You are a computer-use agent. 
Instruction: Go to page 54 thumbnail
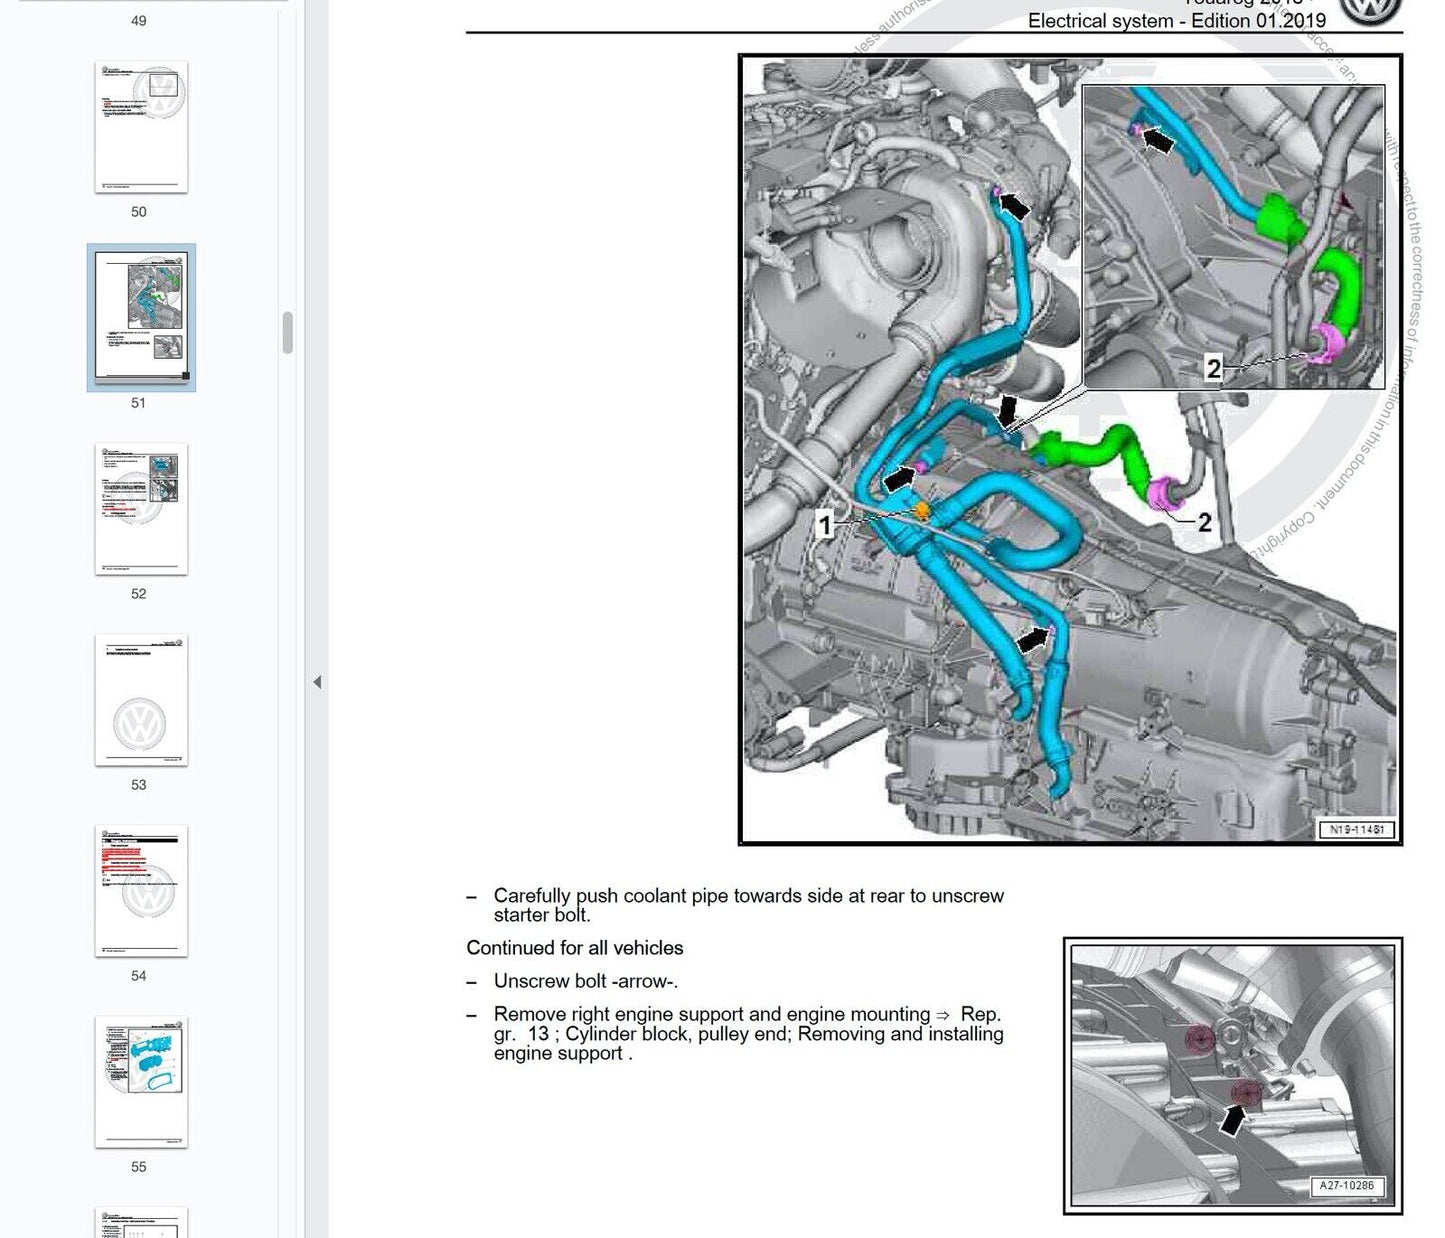(x=141, y=891)
